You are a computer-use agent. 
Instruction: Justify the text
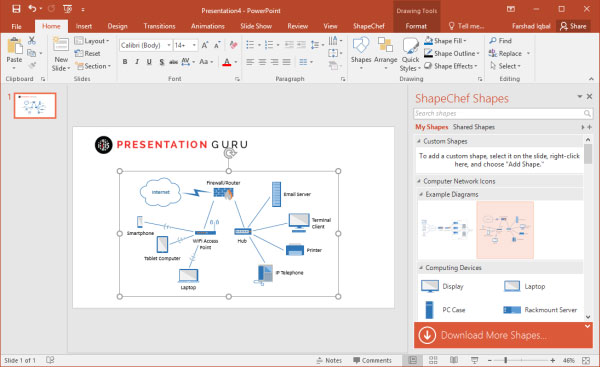[x=287, y=62]
